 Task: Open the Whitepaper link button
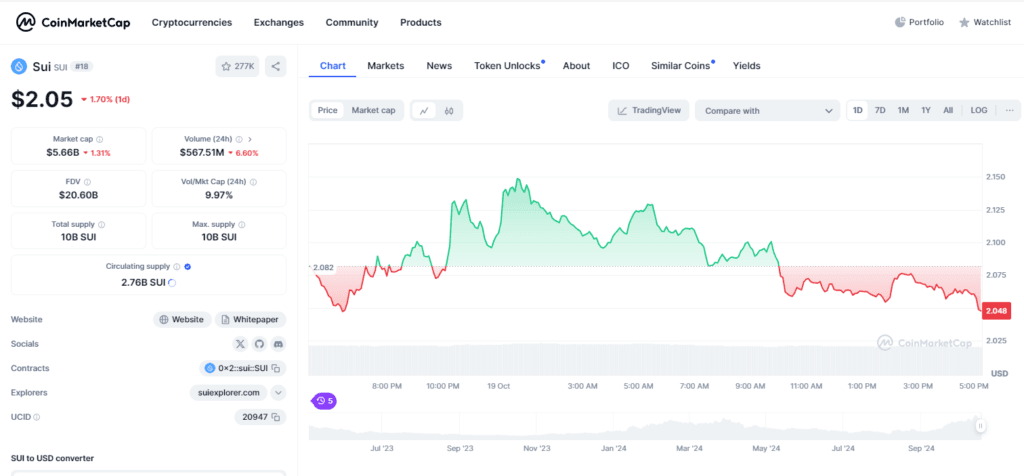[x=251, y=319]
